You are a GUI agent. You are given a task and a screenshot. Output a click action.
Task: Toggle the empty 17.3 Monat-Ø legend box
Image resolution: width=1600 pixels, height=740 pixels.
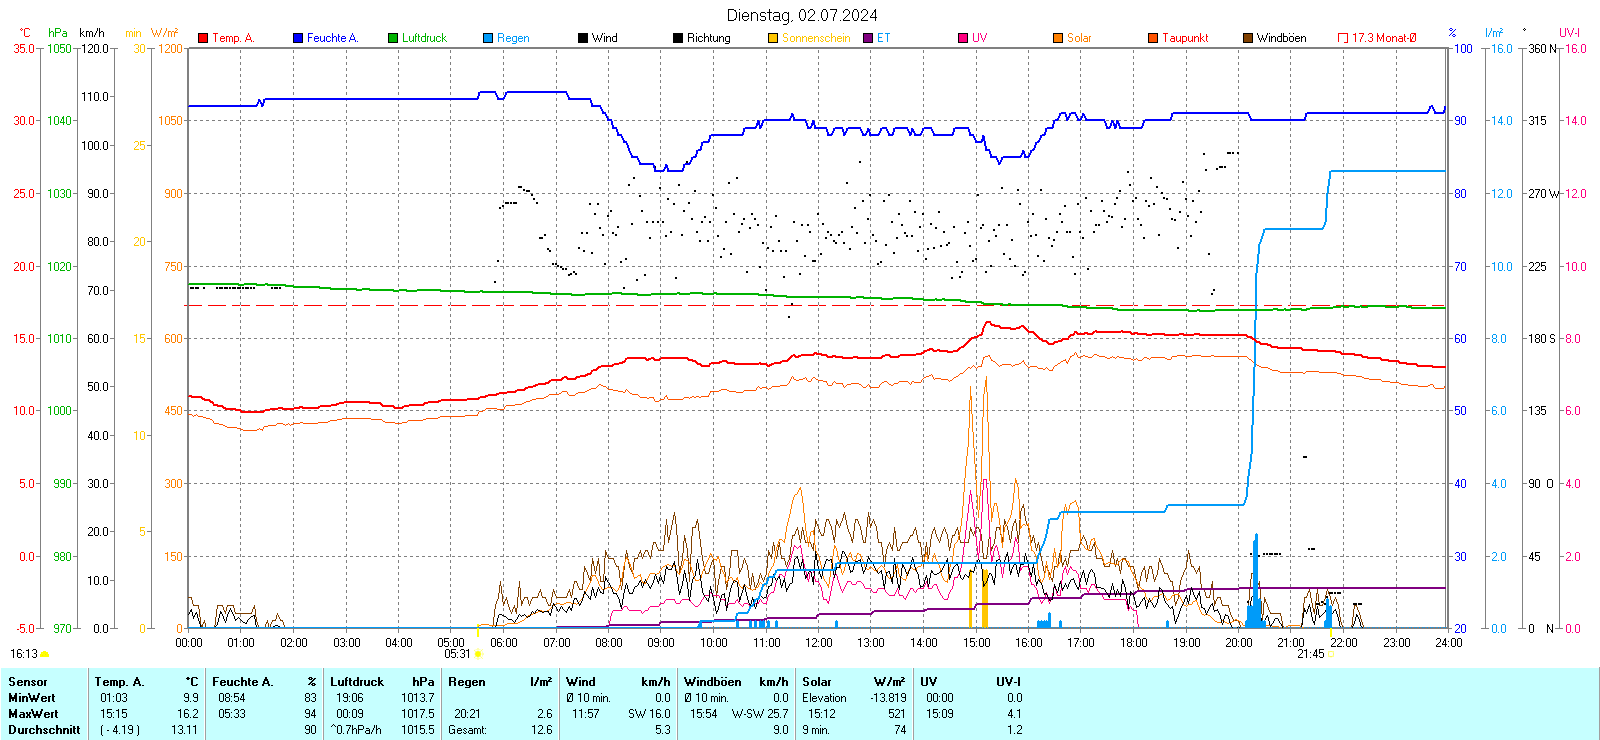point(1343,38)
